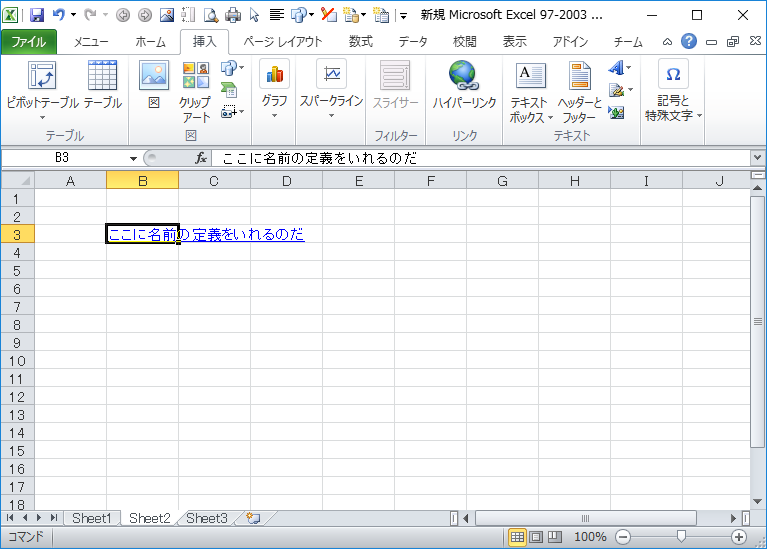This screenshot has width=767, height=549.
Task: Save the workbook with the floppy disk icon
Action: 37,15
